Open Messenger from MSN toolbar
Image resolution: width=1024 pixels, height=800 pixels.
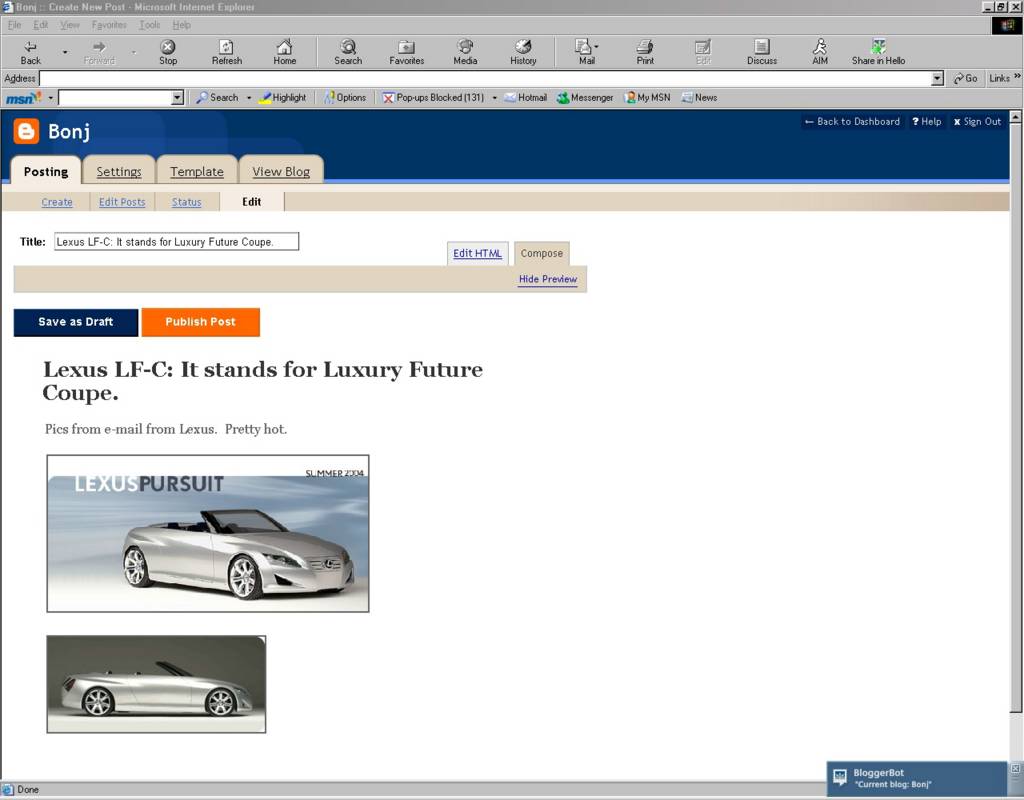(585, 98)
